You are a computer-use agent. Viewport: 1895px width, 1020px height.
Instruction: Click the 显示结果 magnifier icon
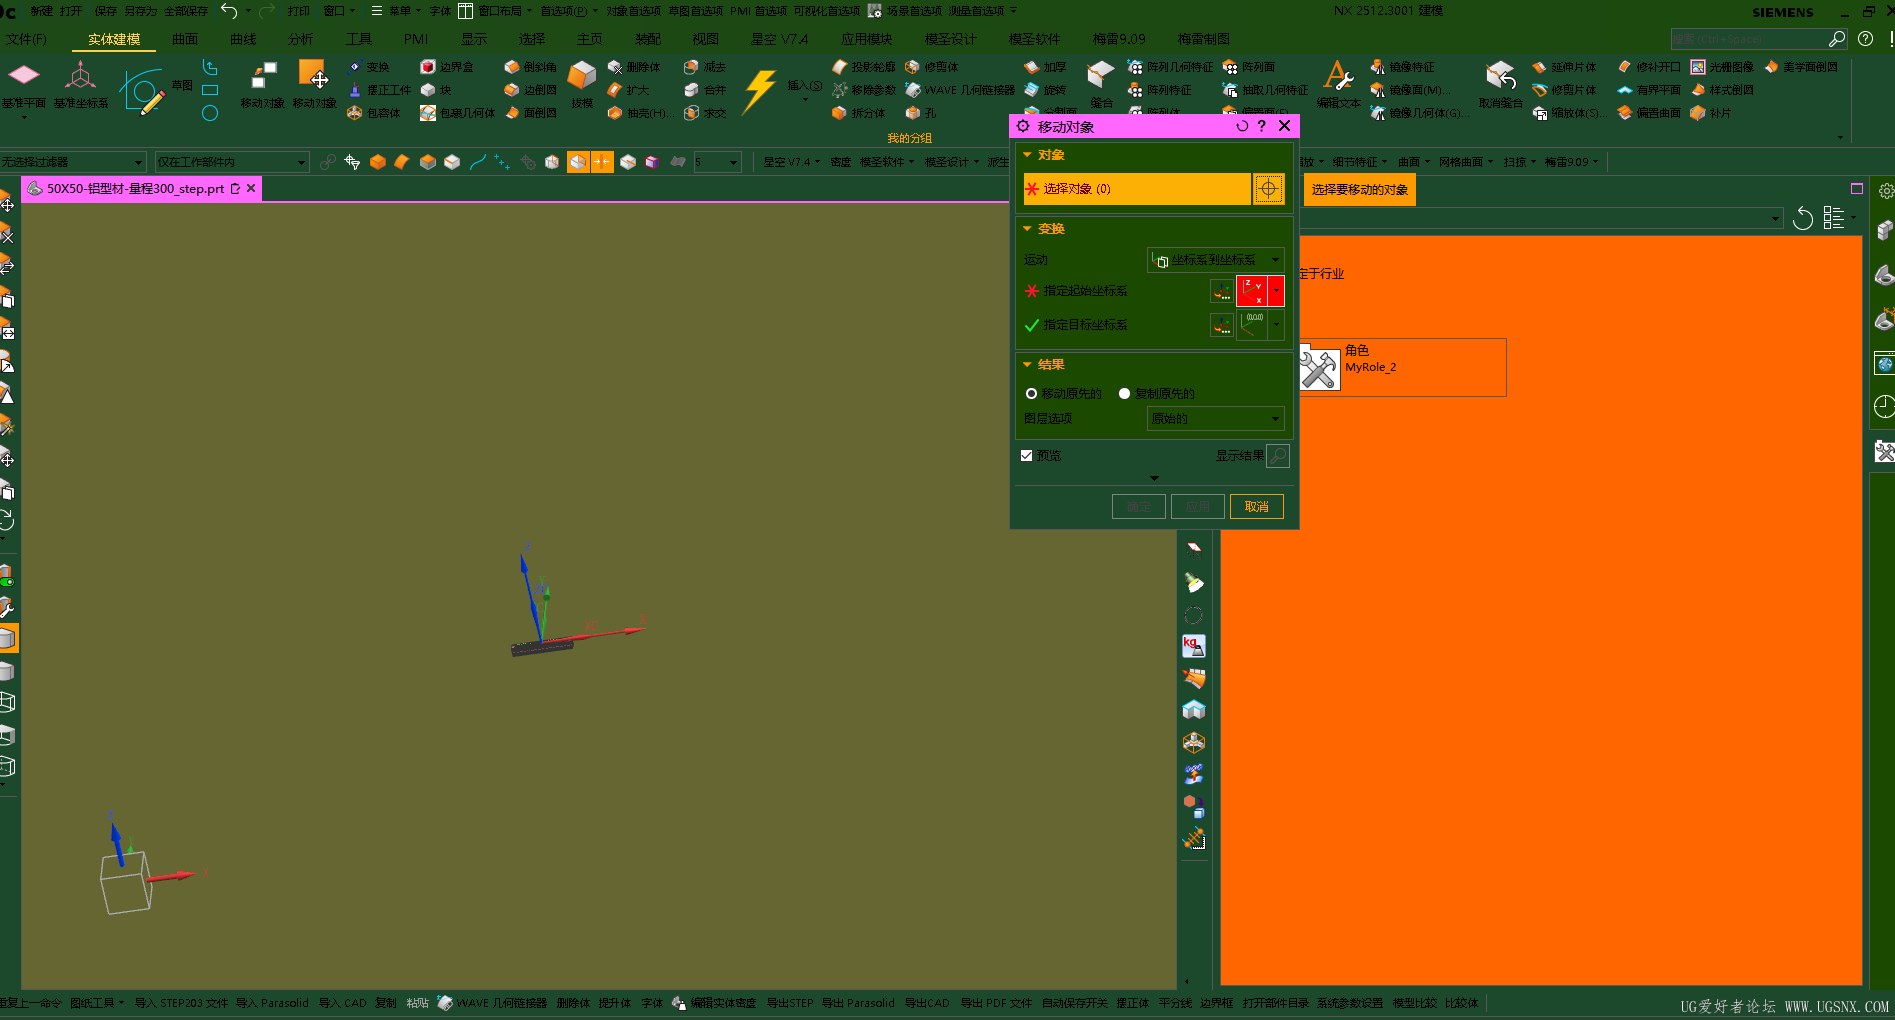[1277, 456]
